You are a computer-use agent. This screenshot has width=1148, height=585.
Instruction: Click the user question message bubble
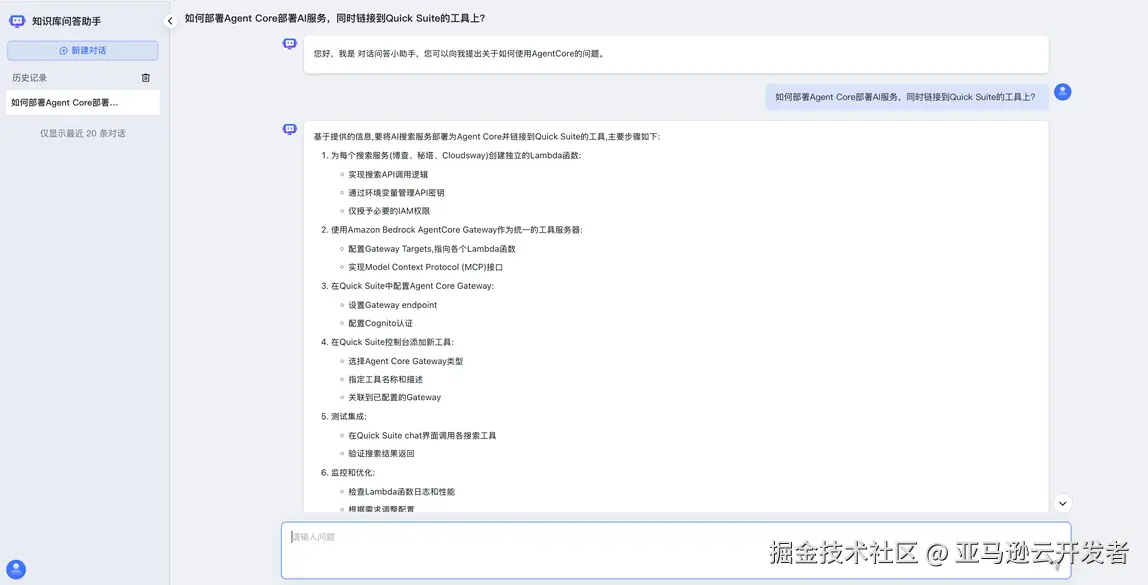[906, 97]
